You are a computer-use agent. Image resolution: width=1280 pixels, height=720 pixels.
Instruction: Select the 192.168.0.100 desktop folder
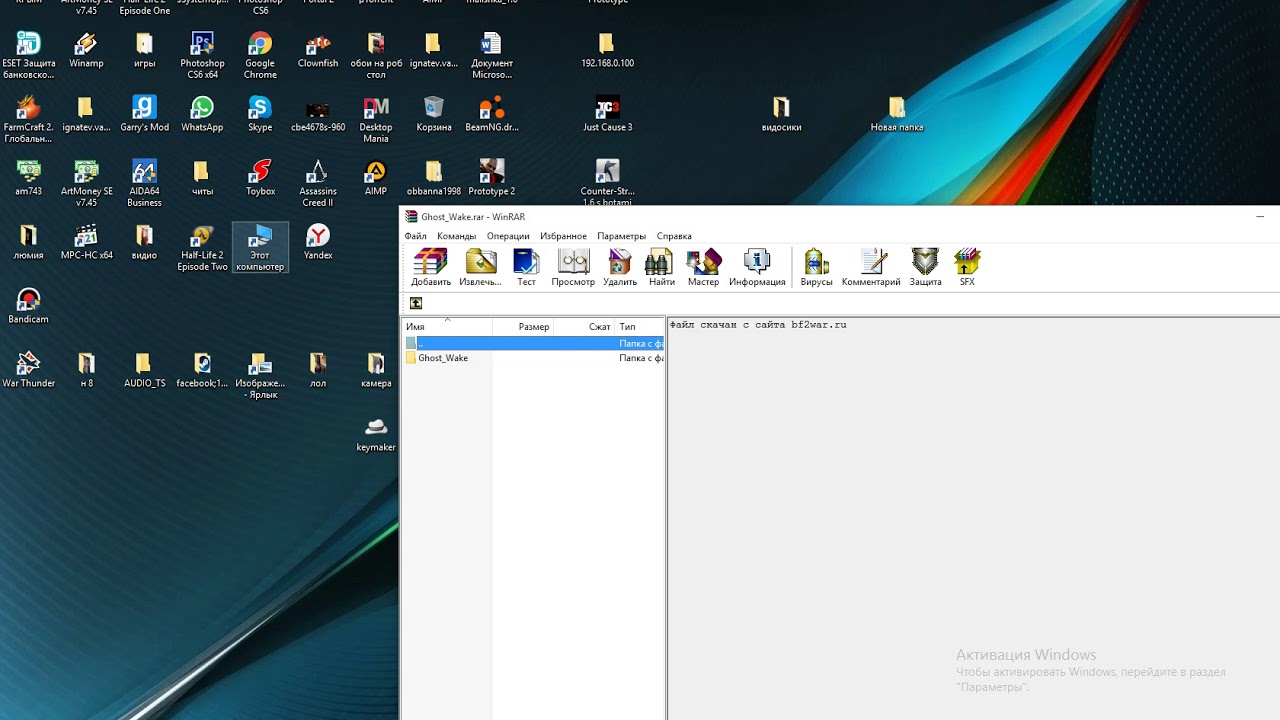[x=607, y=50]
